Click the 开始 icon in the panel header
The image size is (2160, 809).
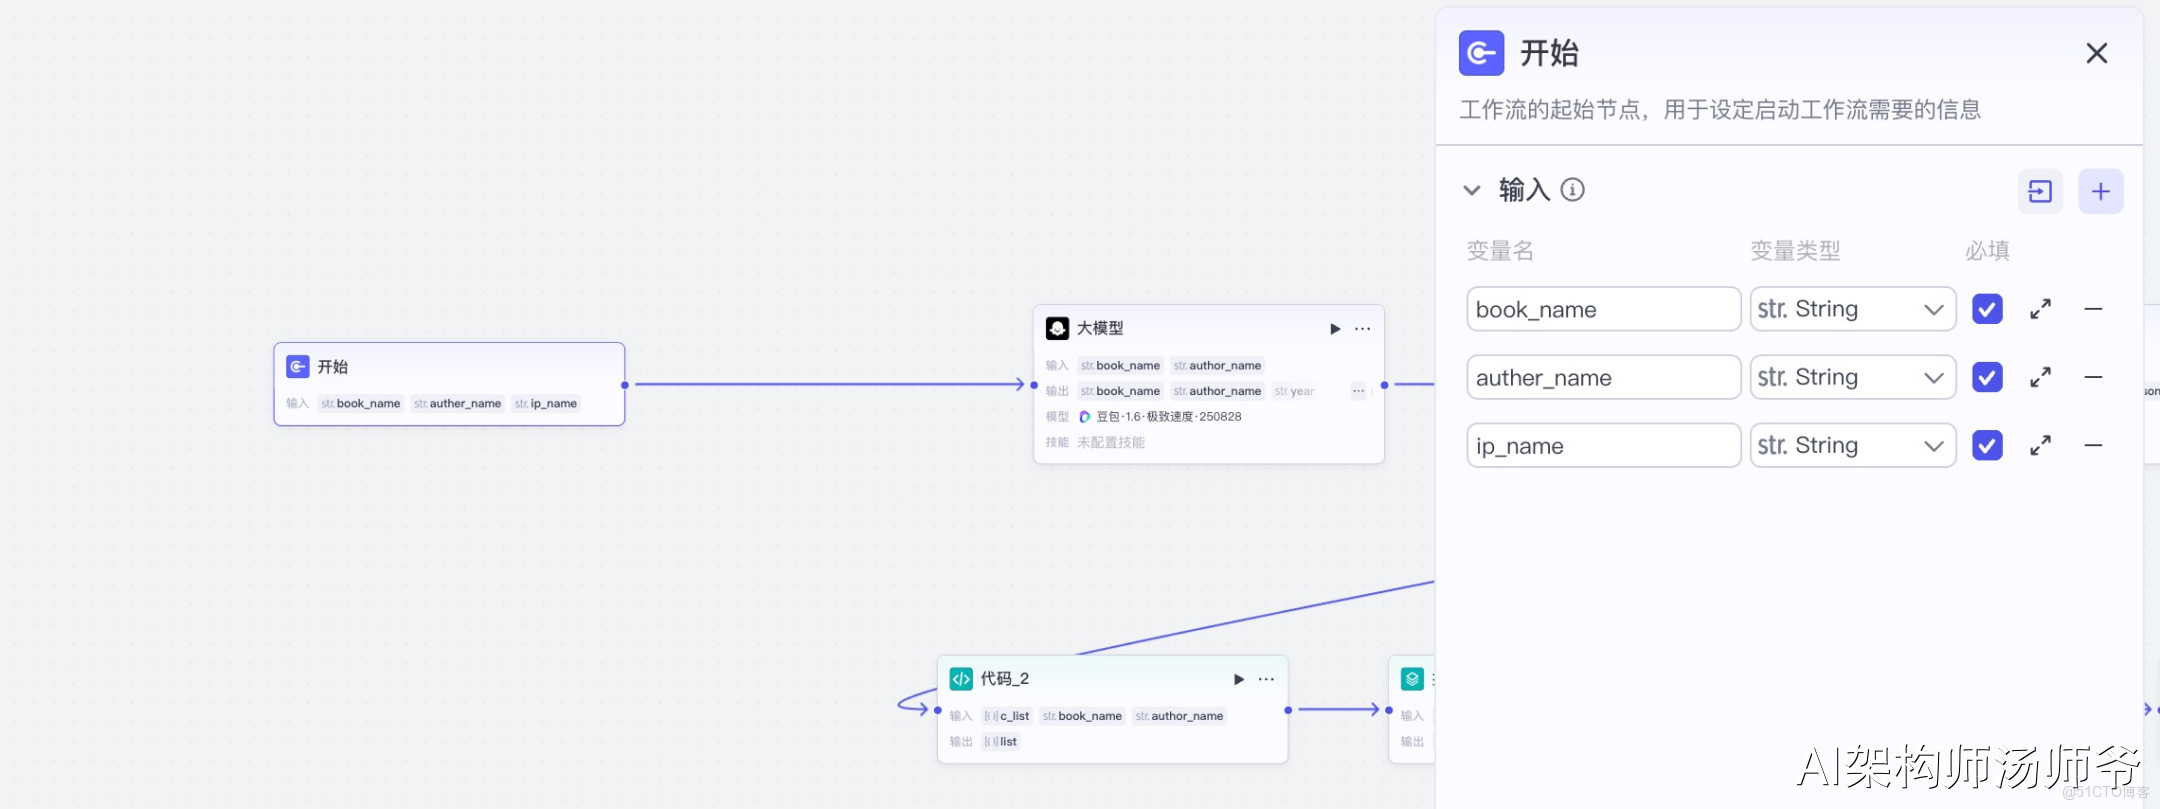[1481, 53]
